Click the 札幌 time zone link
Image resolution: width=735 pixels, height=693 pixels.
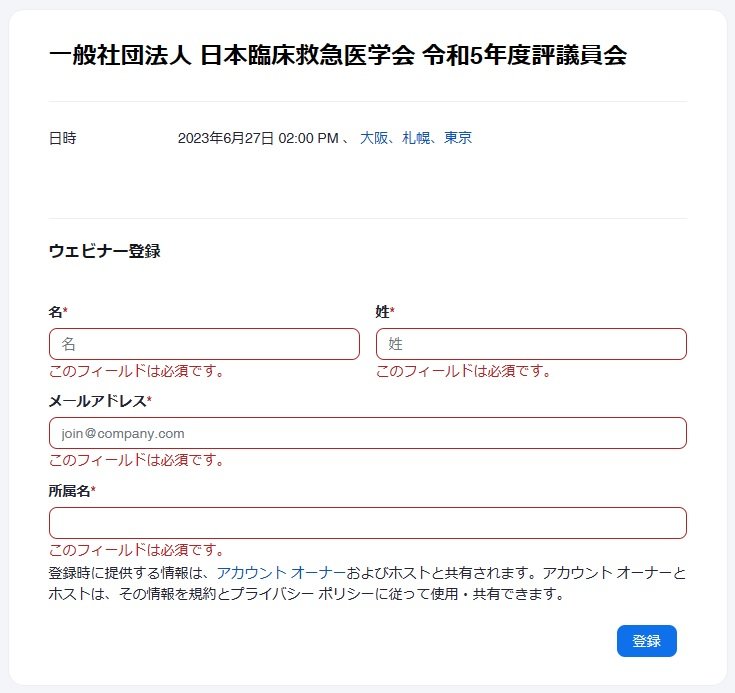pyautogui.click(x=416, y=138)
